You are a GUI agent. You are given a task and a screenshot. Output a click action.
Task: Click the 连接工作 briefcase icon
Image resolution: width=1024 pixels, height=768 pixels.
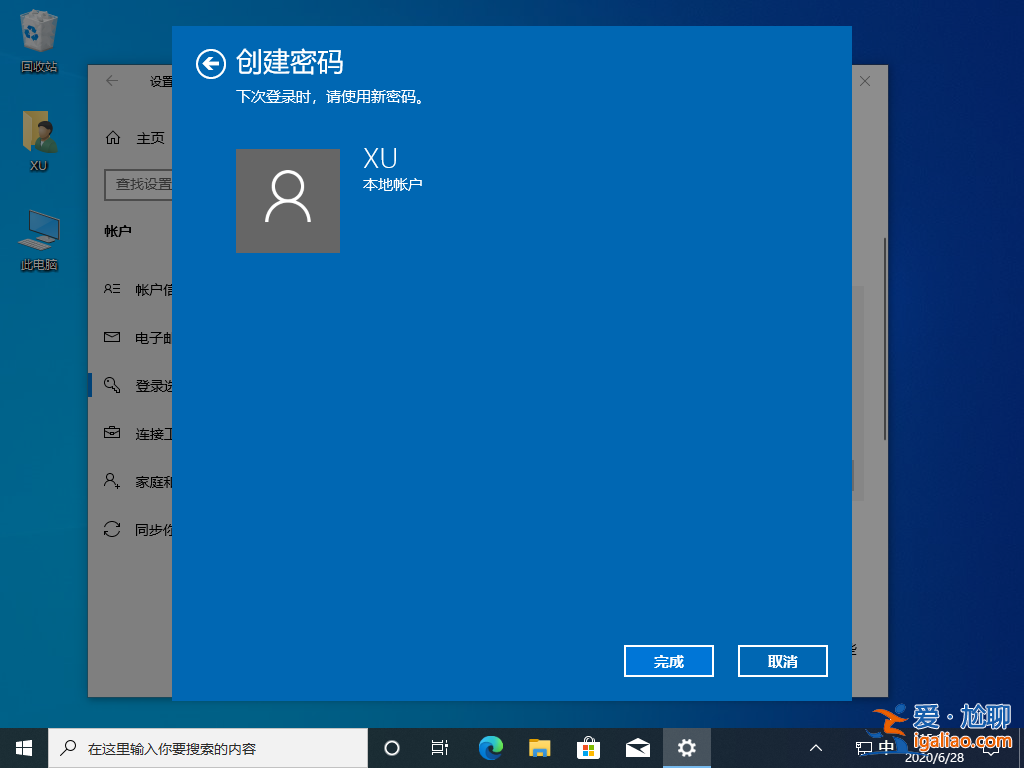(111, 433)
